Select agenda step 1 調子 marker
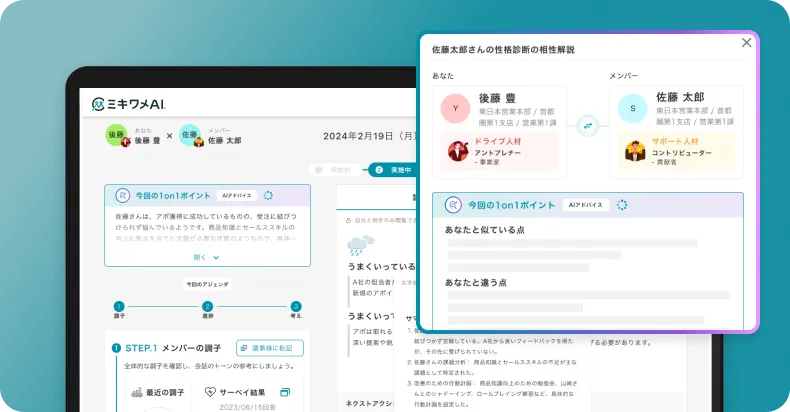 pyautogui.click(x=119, y=306)
